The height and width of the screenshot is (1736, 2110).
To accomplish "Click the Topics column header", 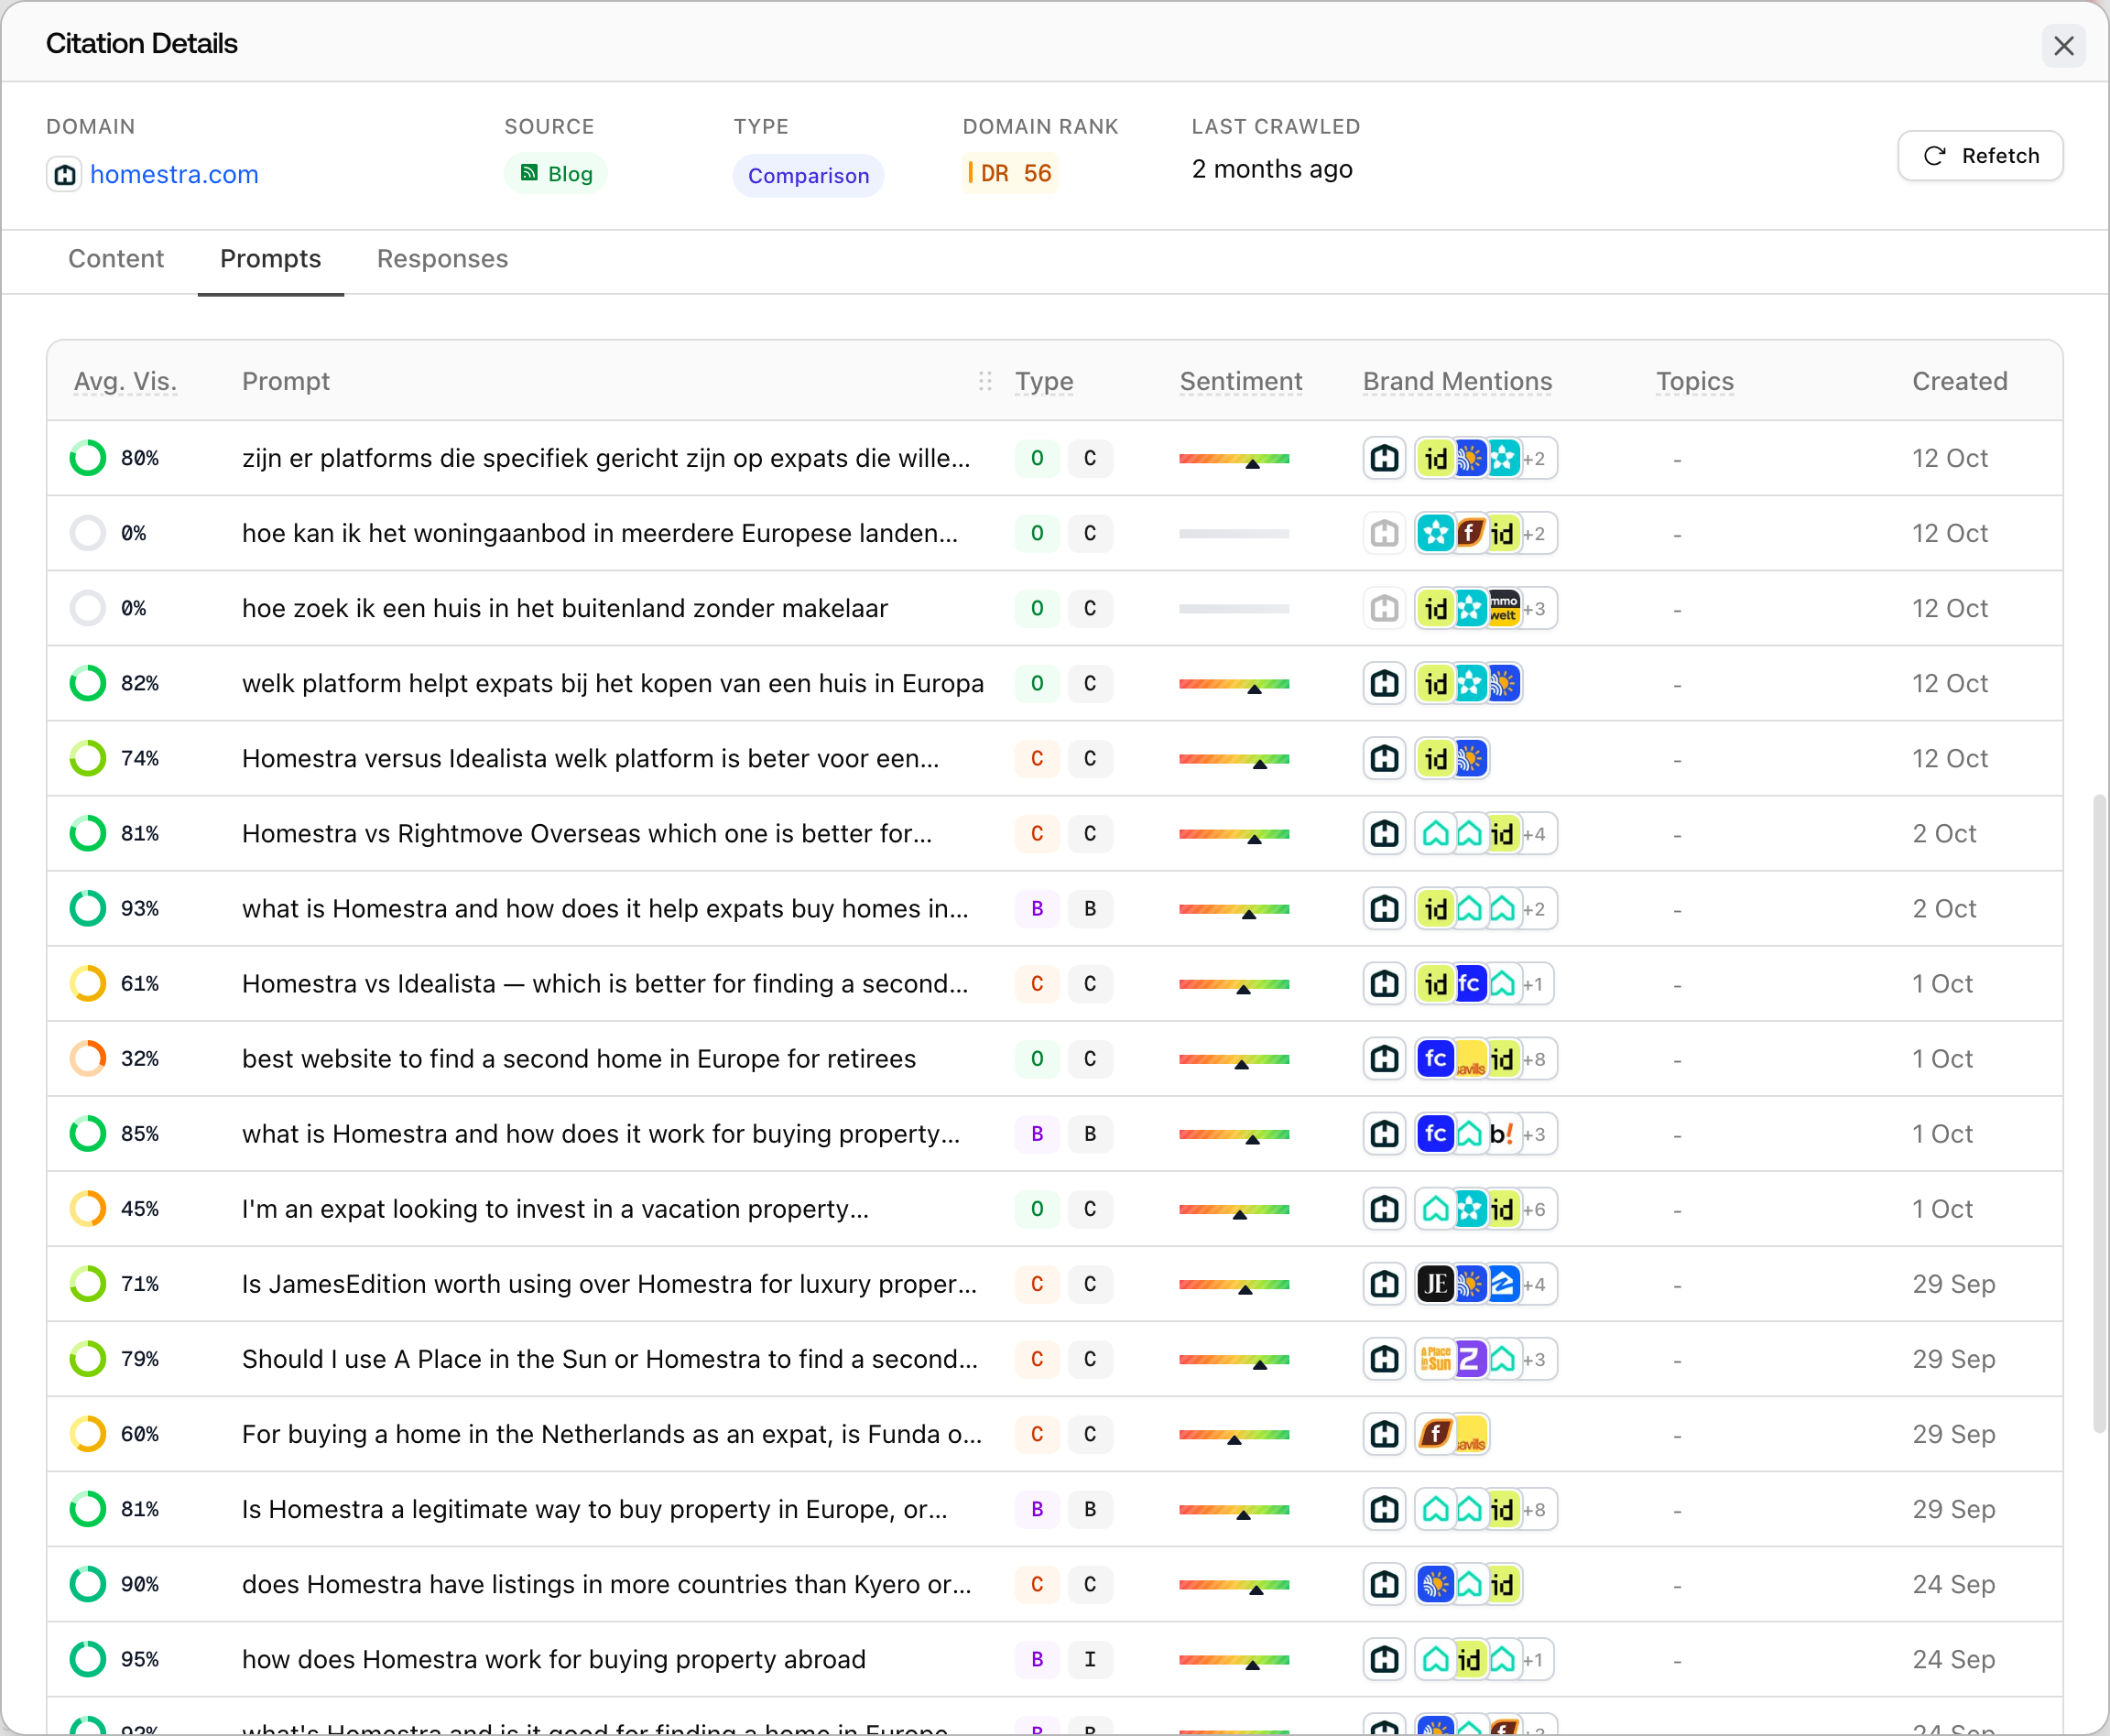I will tap(1695, 381).
